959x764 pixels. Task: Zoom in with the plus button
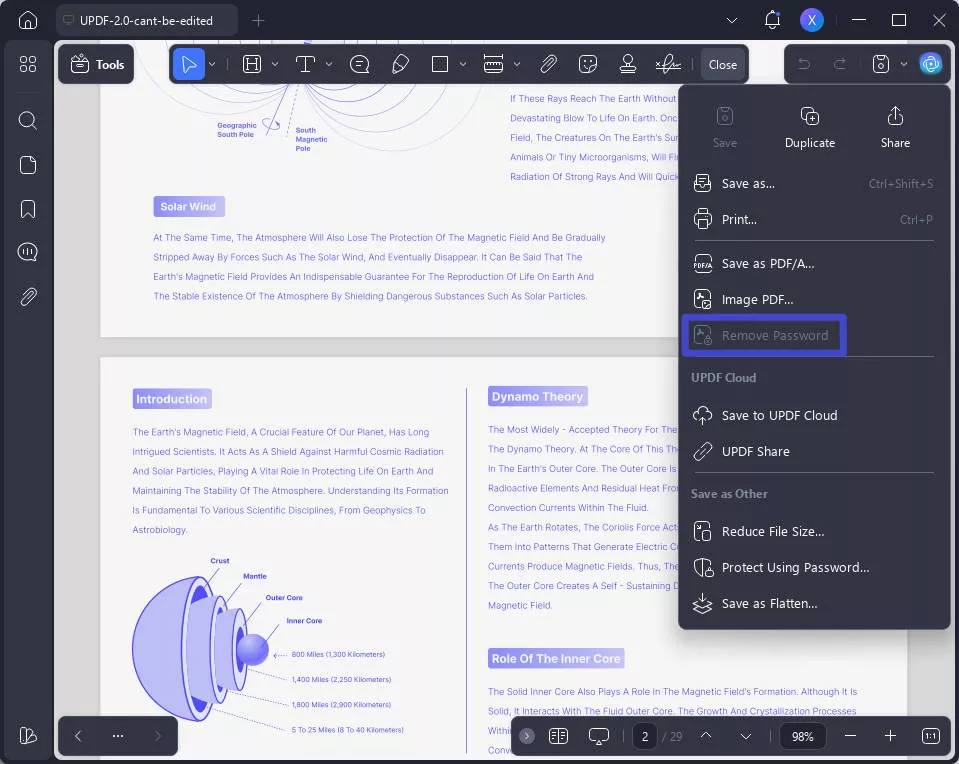(x=890, y=736)
